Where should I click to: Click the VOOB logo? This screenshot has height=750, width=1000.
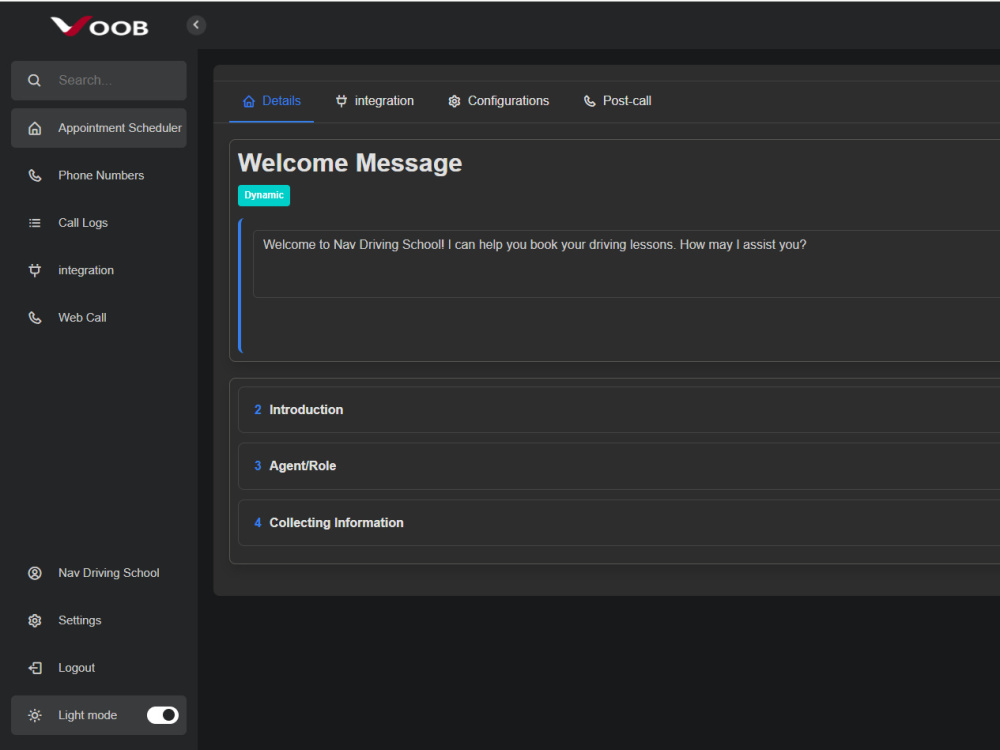[99, 26]
